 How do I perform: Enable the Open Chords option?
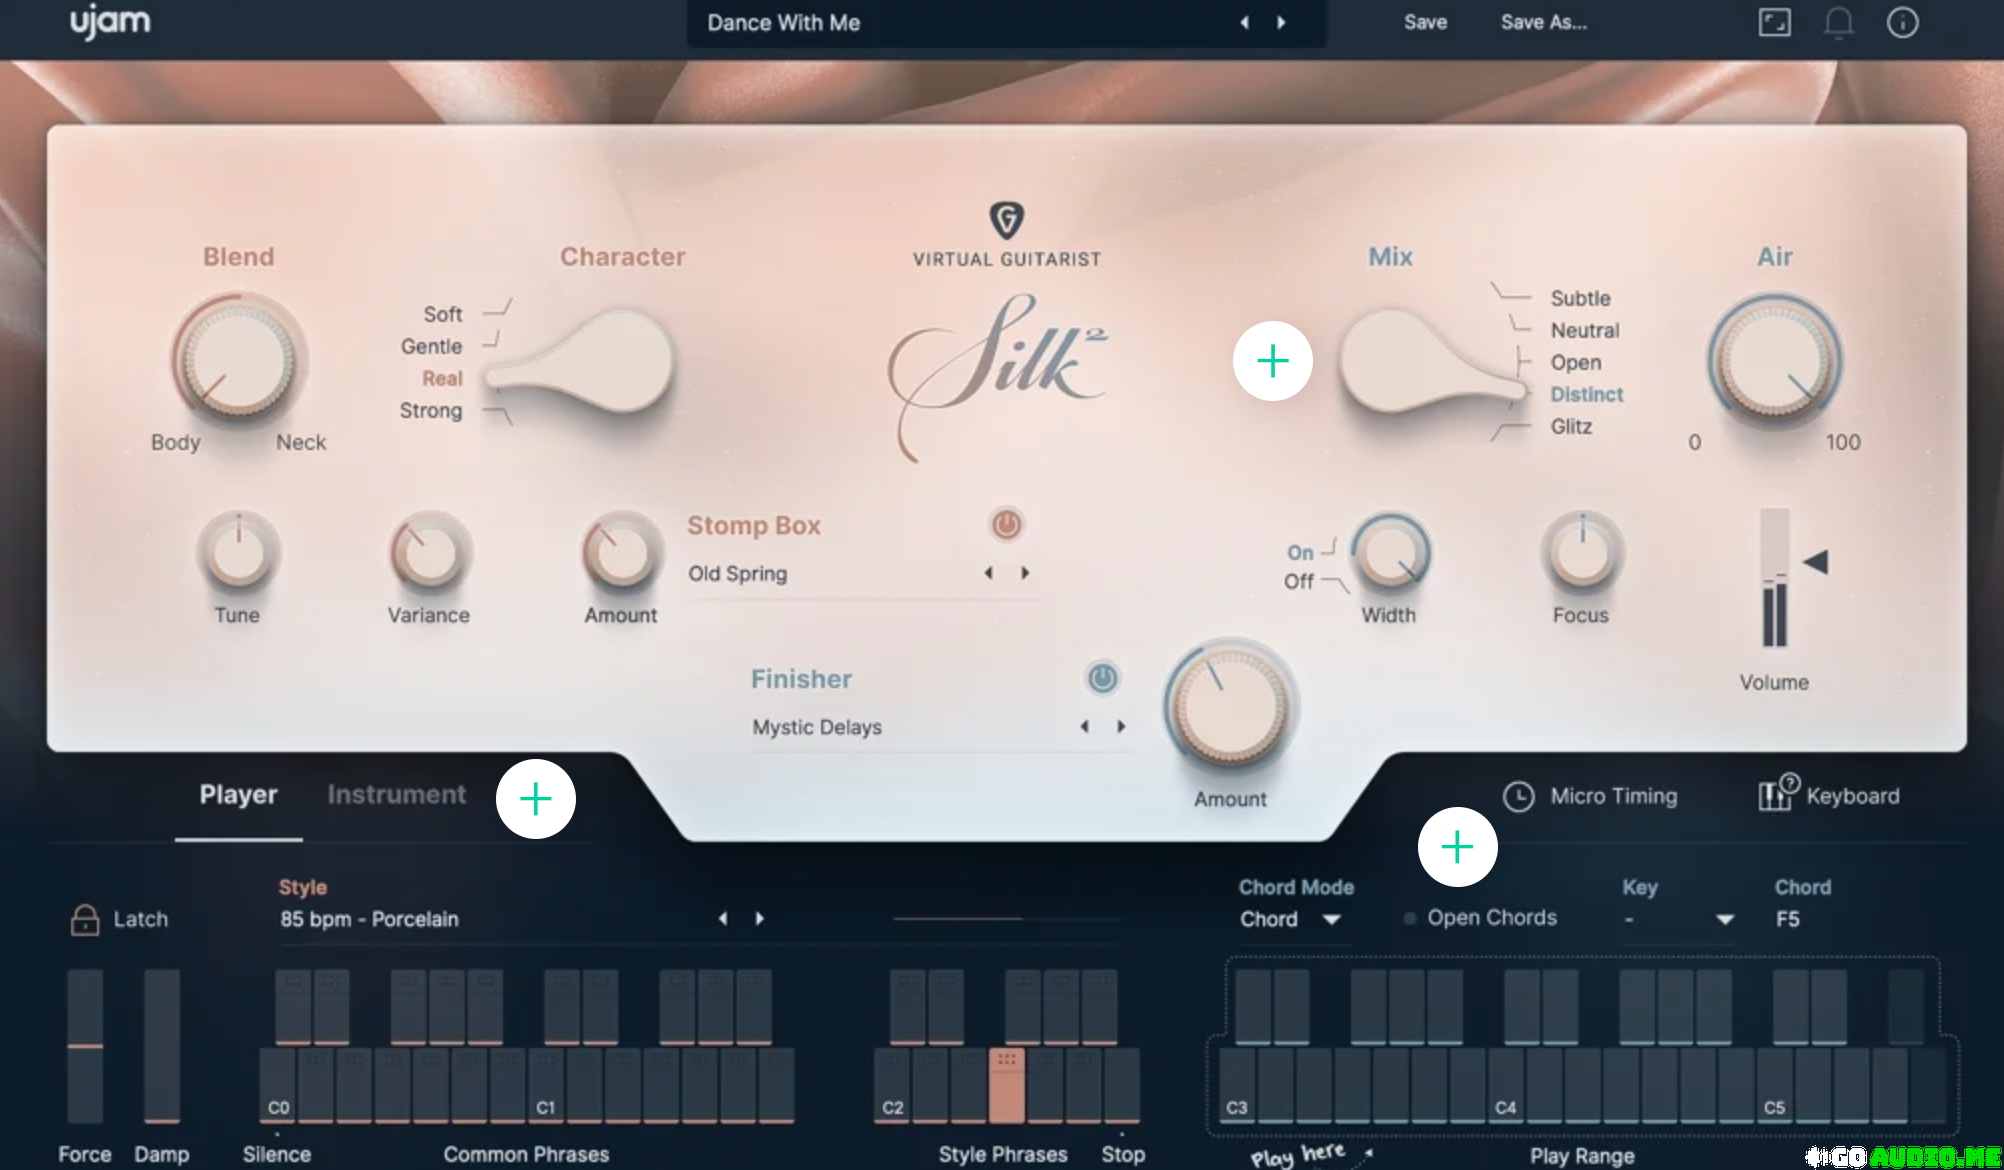point(1481,918)
